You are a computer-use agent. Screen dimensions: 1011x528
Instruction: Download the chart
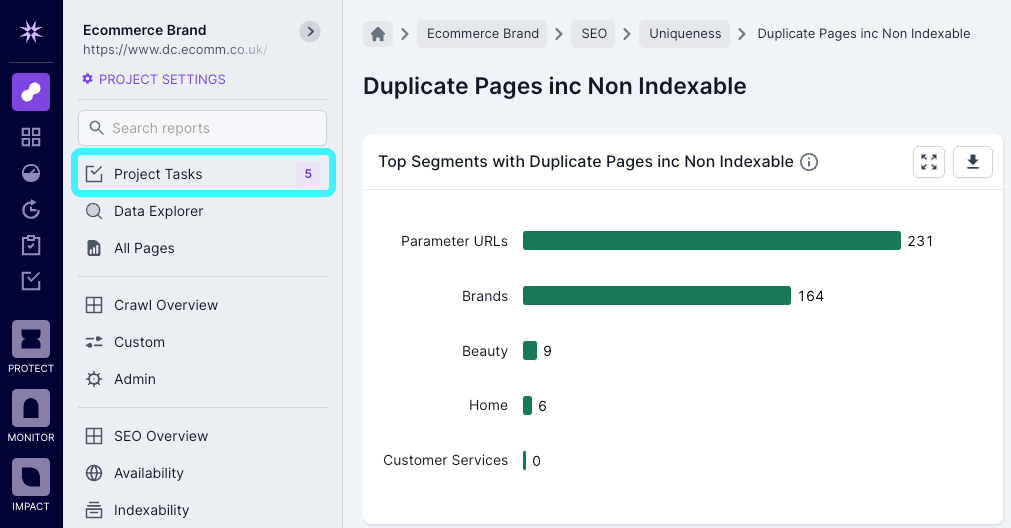click(x=973, y=162)
